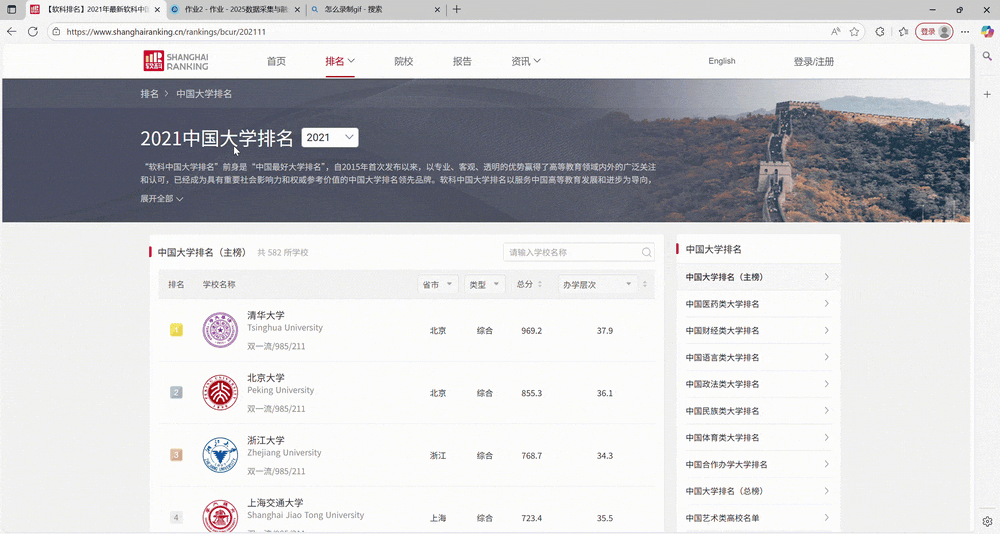
Task: Open the tab actions menu icon
Action: (11, 10)
